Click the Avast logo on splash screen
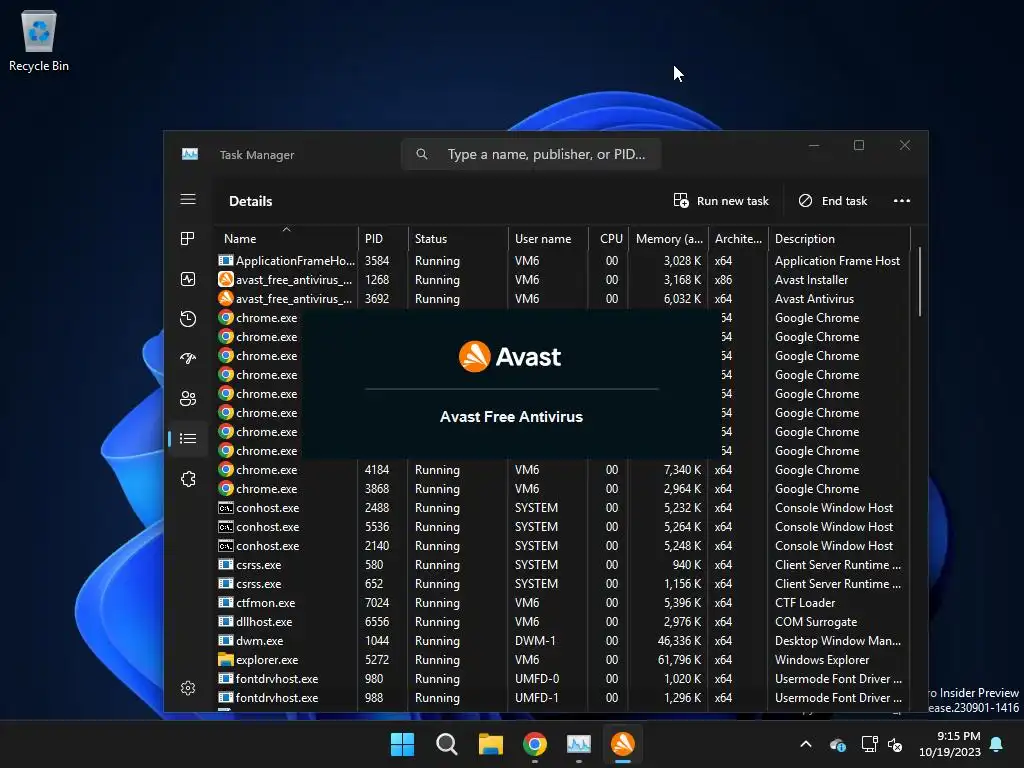This screenshot has height=768, width=1024. pyautogui.click(x=510, y=357)
